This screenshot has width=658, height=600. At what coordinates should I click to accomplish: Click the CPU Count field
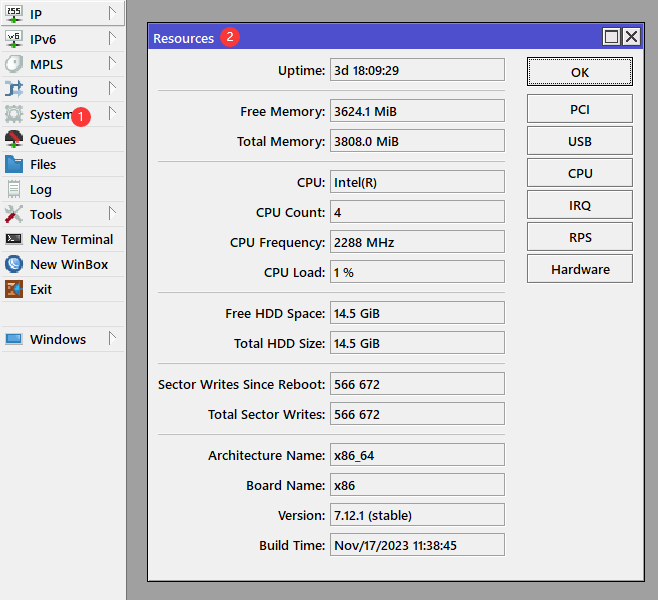[x=417, y=212]
